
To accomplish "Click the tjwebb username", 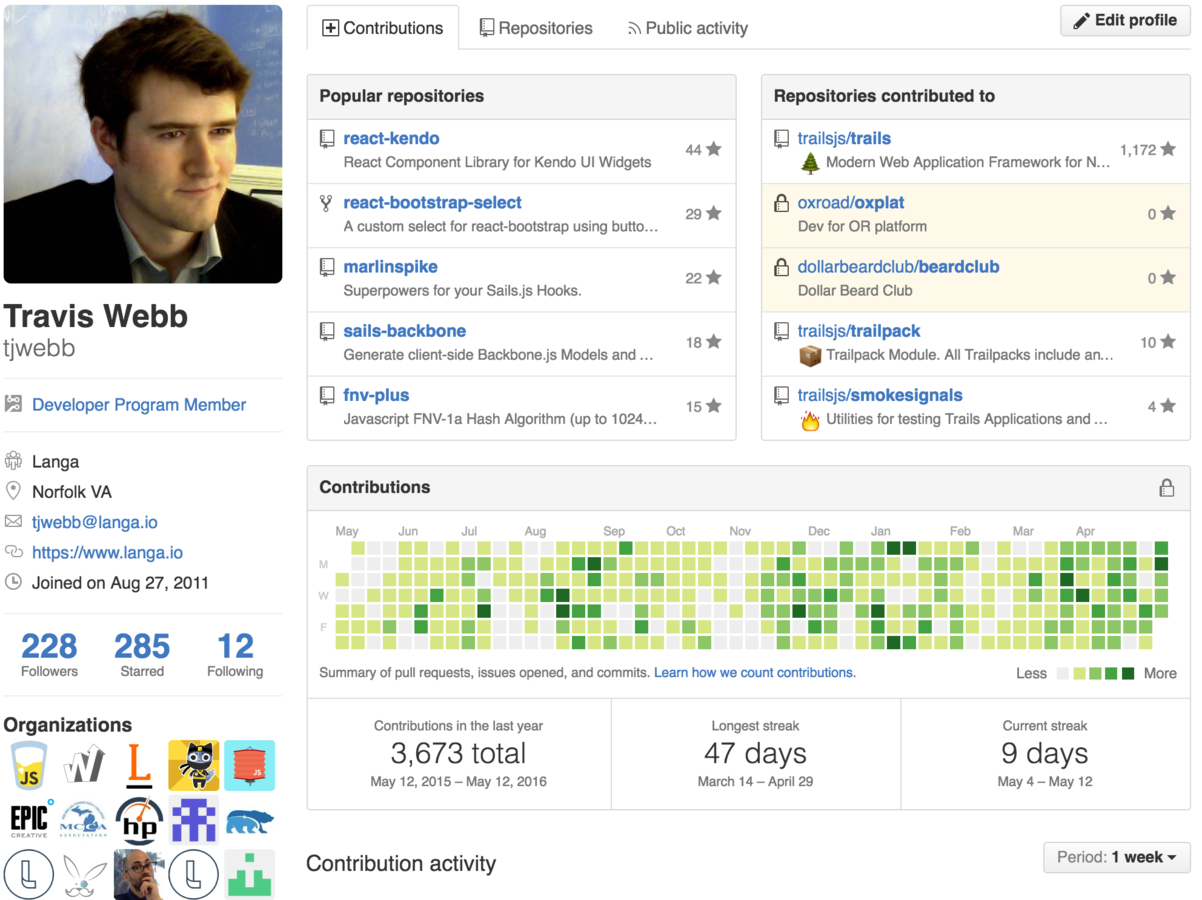I will (40, 348).
